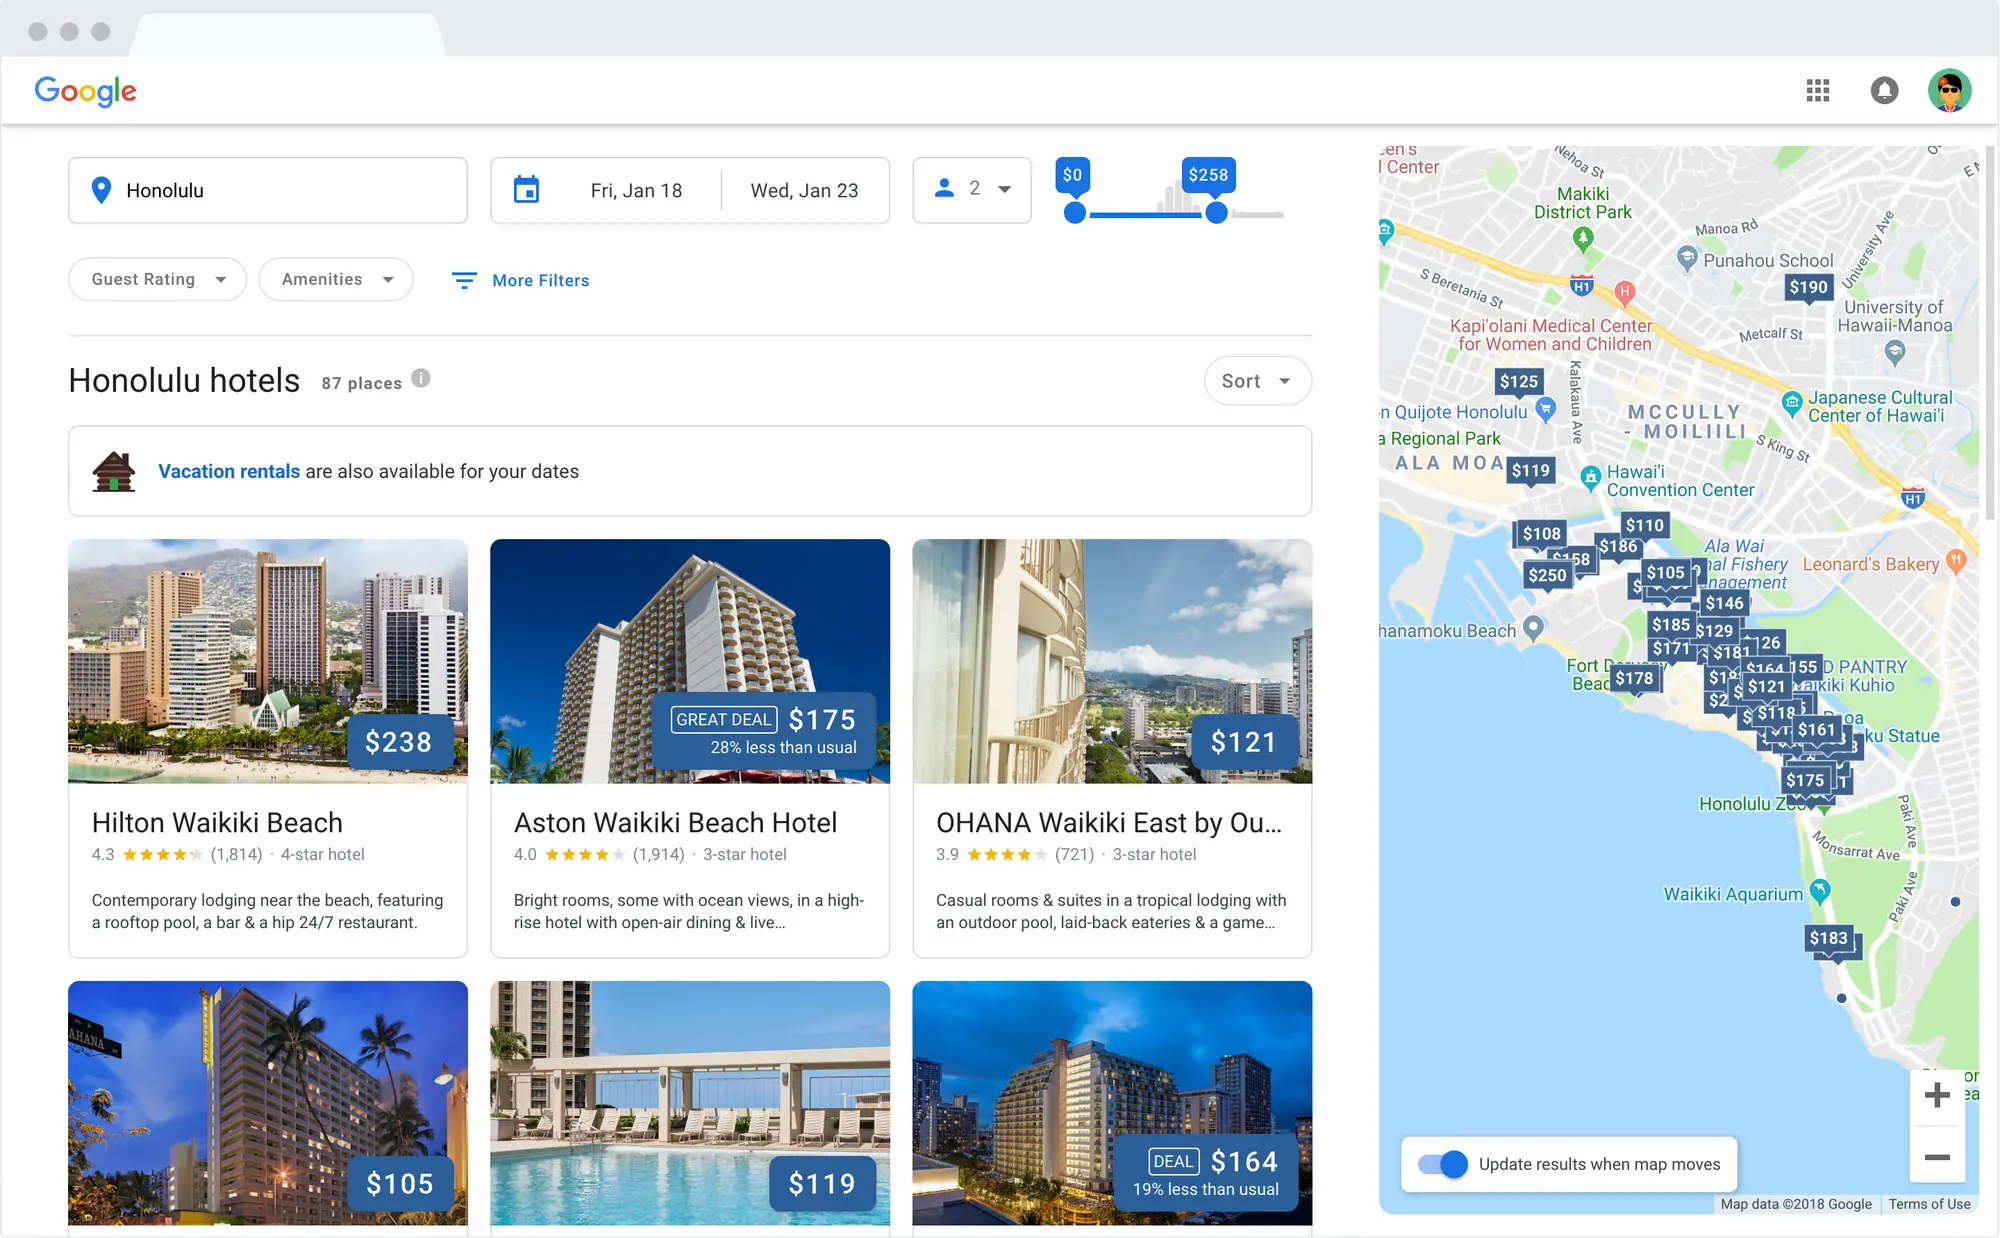Click the vacation rentals house icon

tap(113, 471)
